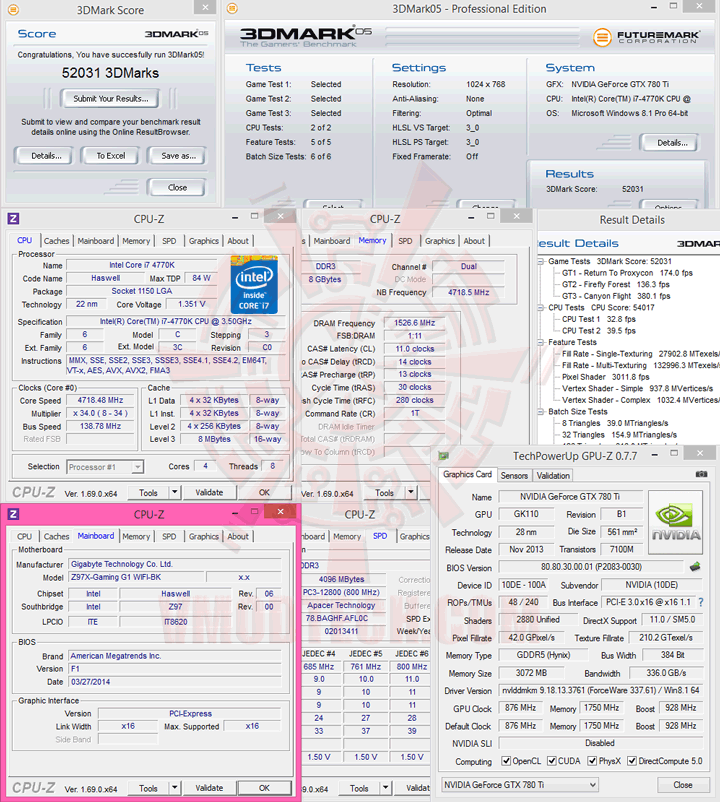Select CPU Test 1 result row

pos(599,319)
